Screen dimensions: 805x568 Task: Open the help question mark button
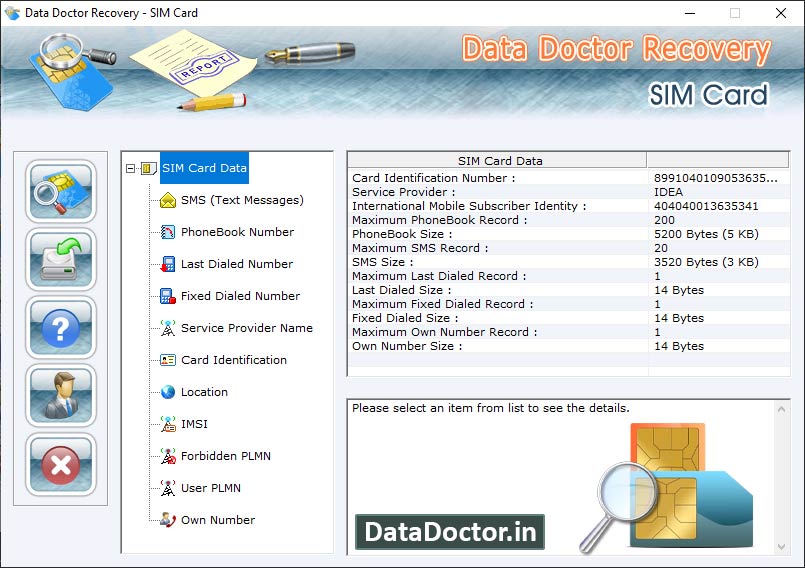(61, 328)
